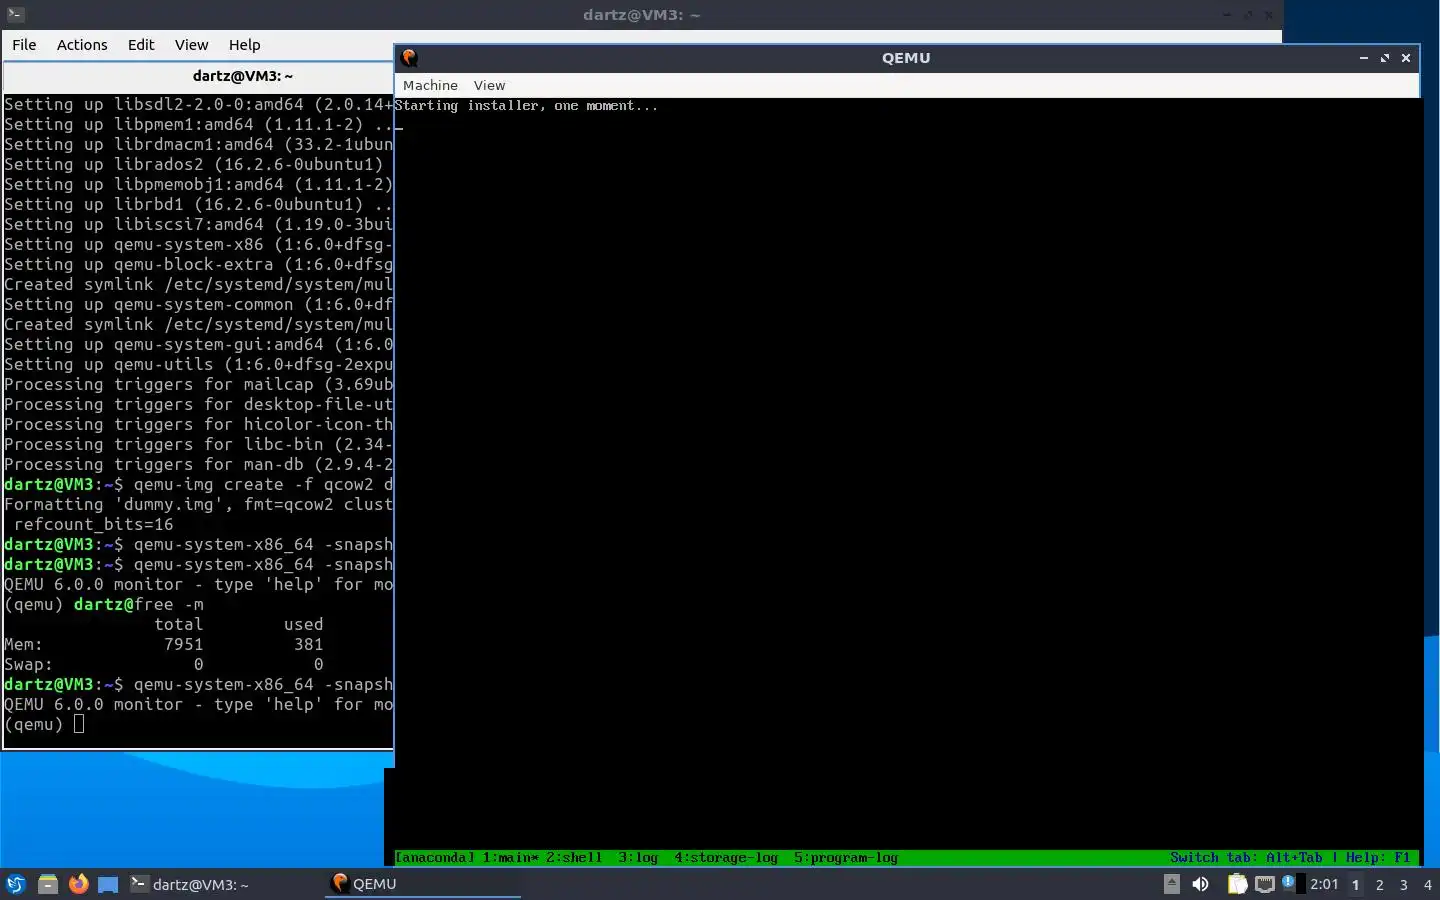Click the 3:log label in anaconda bar
1440x900 pixels.
pos(638,858)
